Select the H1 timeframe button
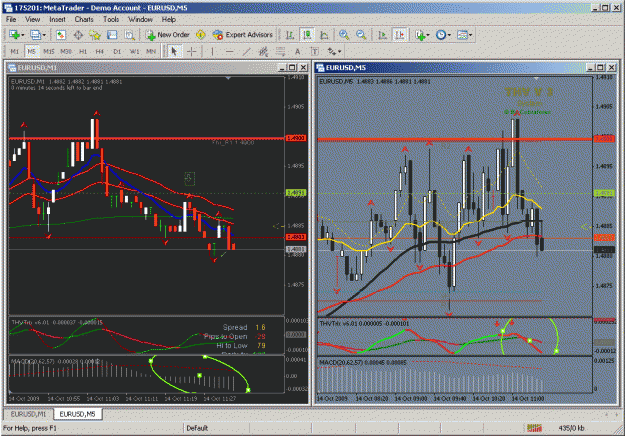Screen dimensions: 625x436 83,51
